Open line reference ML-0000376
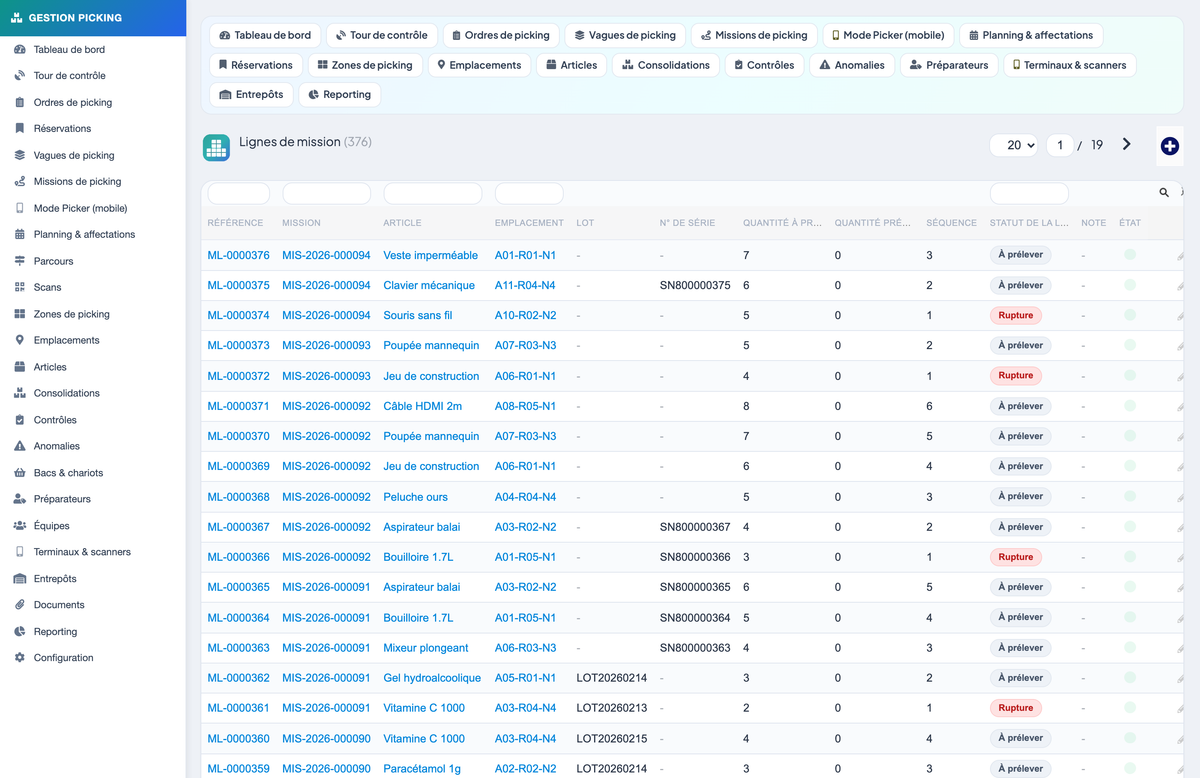This screenshot has width=1200, height=778. point(238,255)
